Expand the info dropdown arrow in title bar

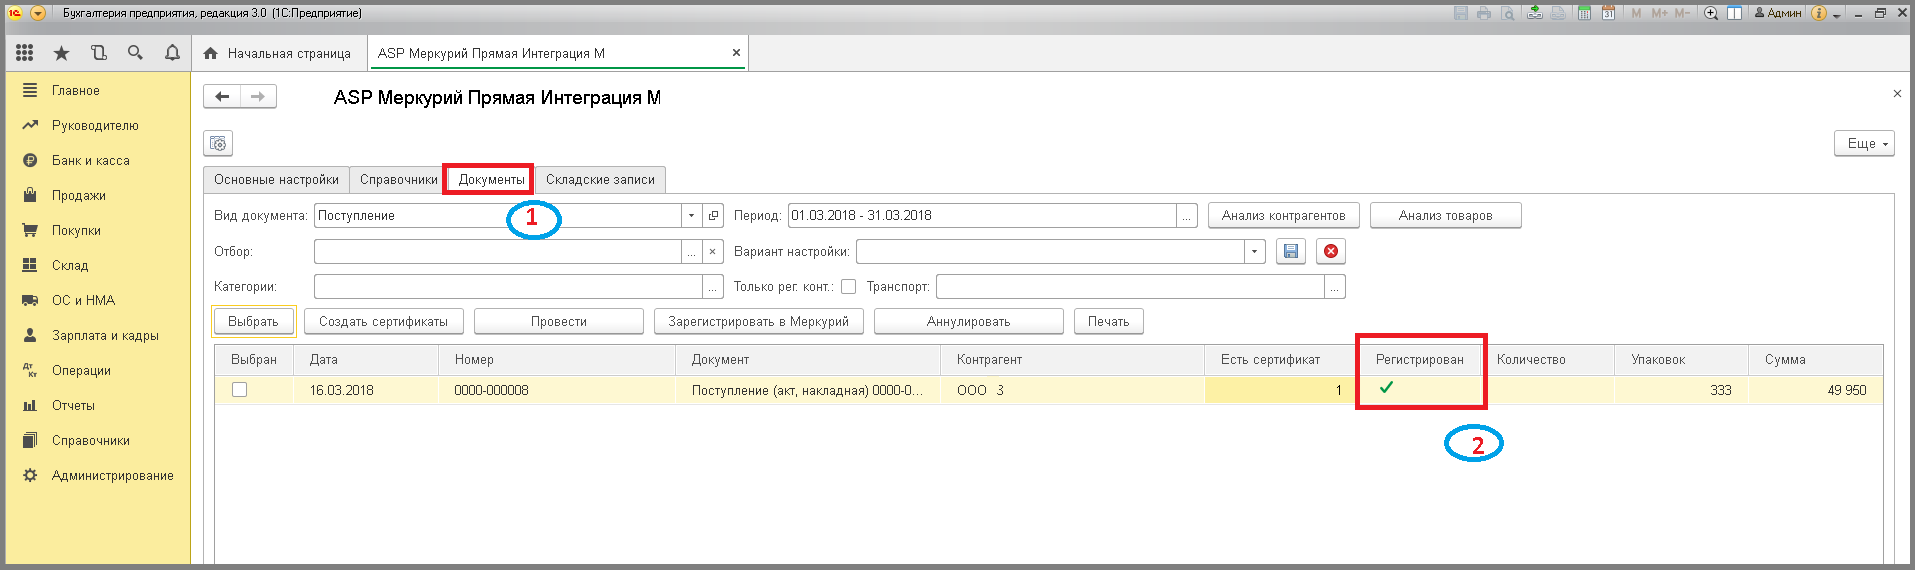[x=1837, y=15]
